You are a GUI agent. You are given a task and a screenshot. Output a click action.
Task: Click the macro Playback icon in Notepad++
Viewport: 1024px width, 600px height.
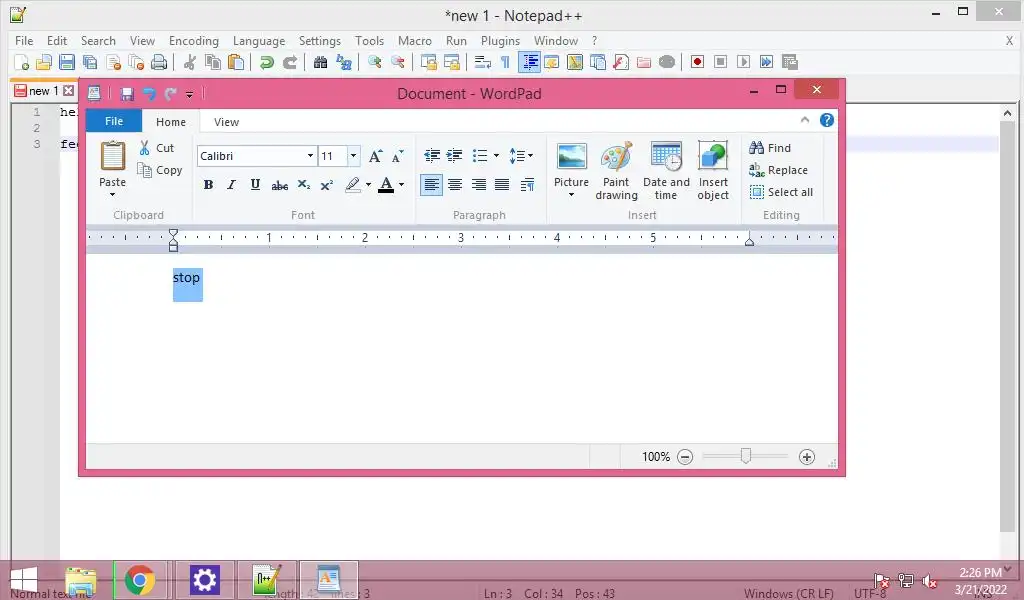click(x=743, y=62)
